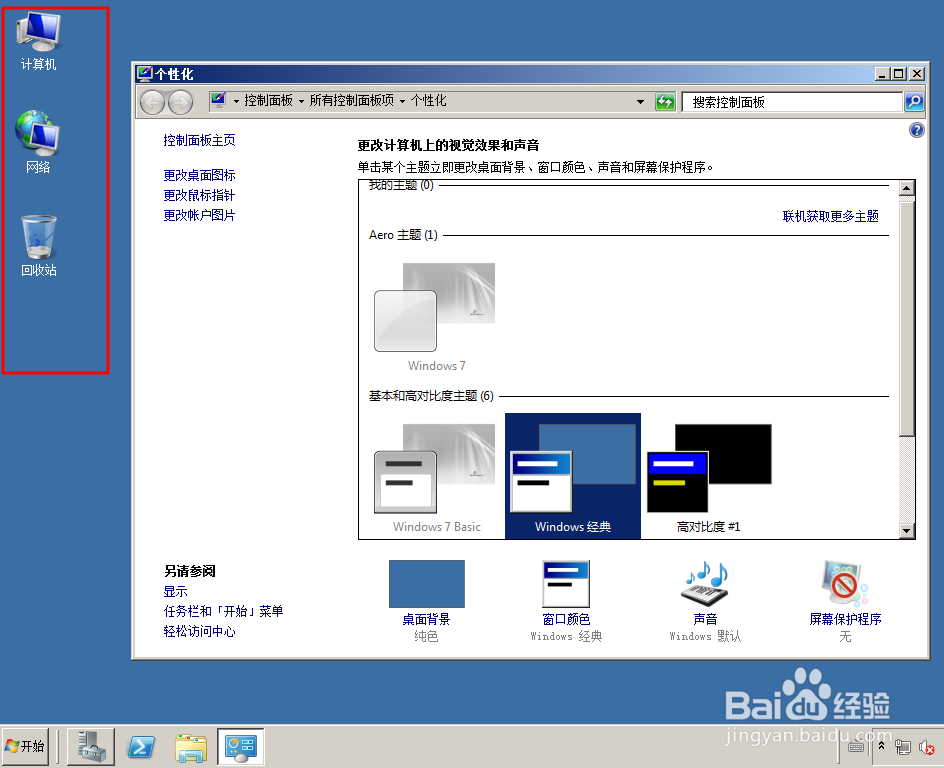The height and width of the screenshot is (768, 944).
Task: Show hidden tray icons arrow
Action: click(x=881, y=745)
